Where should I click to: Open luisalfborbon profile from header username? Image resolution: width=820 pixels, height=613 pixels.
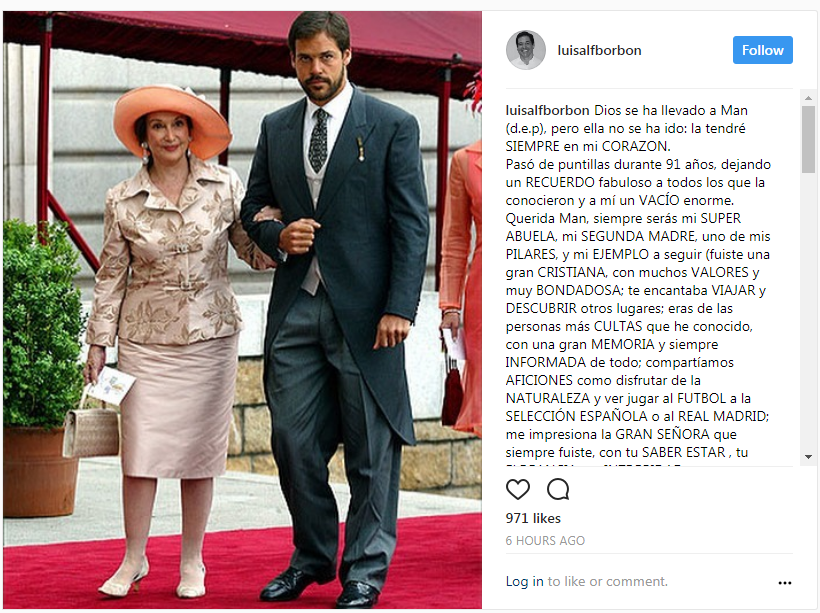tap(599, 50)
